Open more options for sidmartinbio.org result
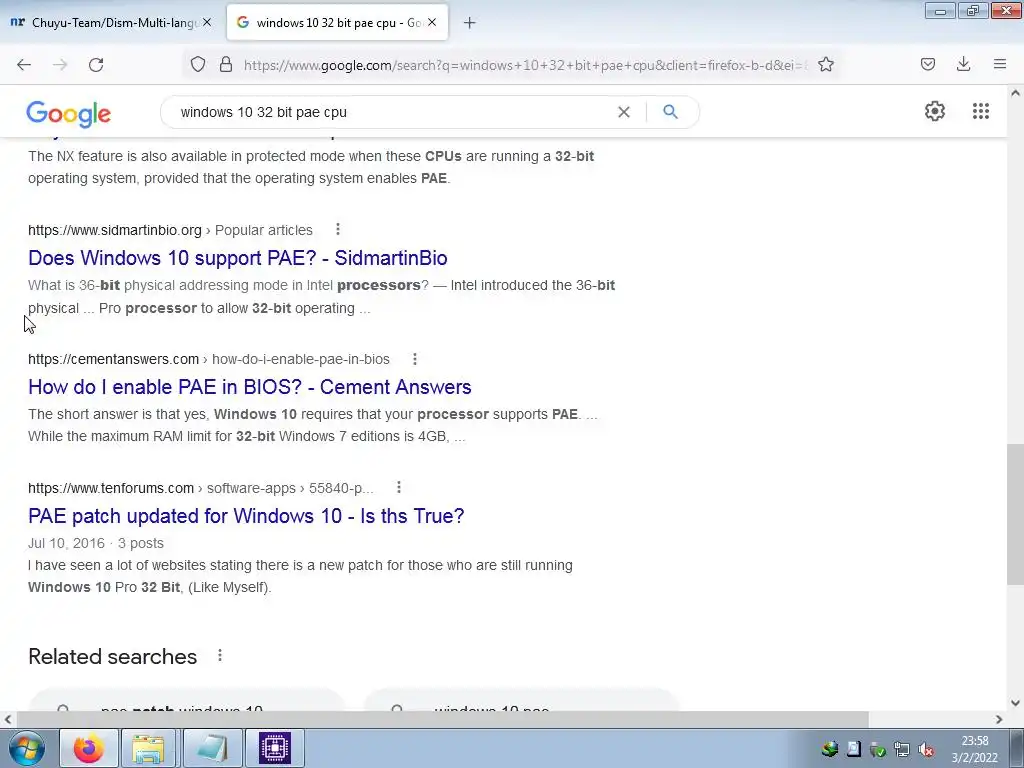 coord(338,229)
